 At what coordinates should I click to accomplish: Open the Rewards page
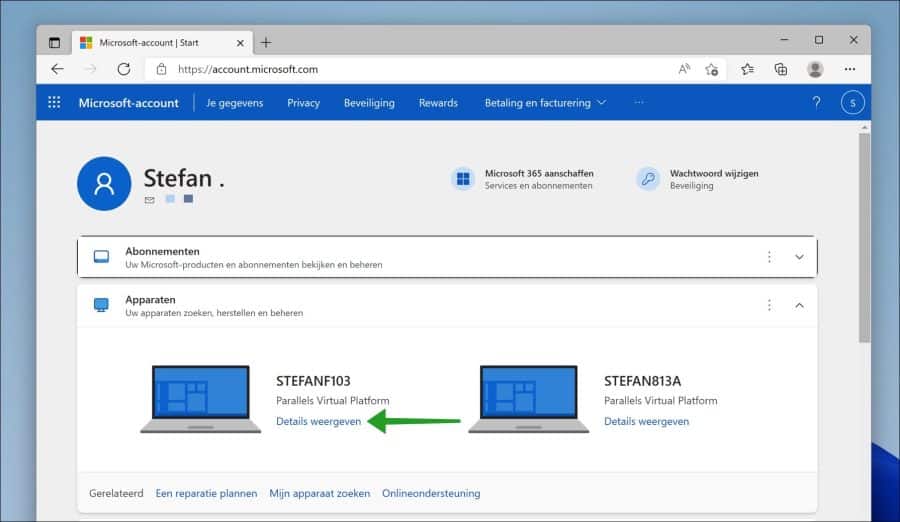[438, 103]
